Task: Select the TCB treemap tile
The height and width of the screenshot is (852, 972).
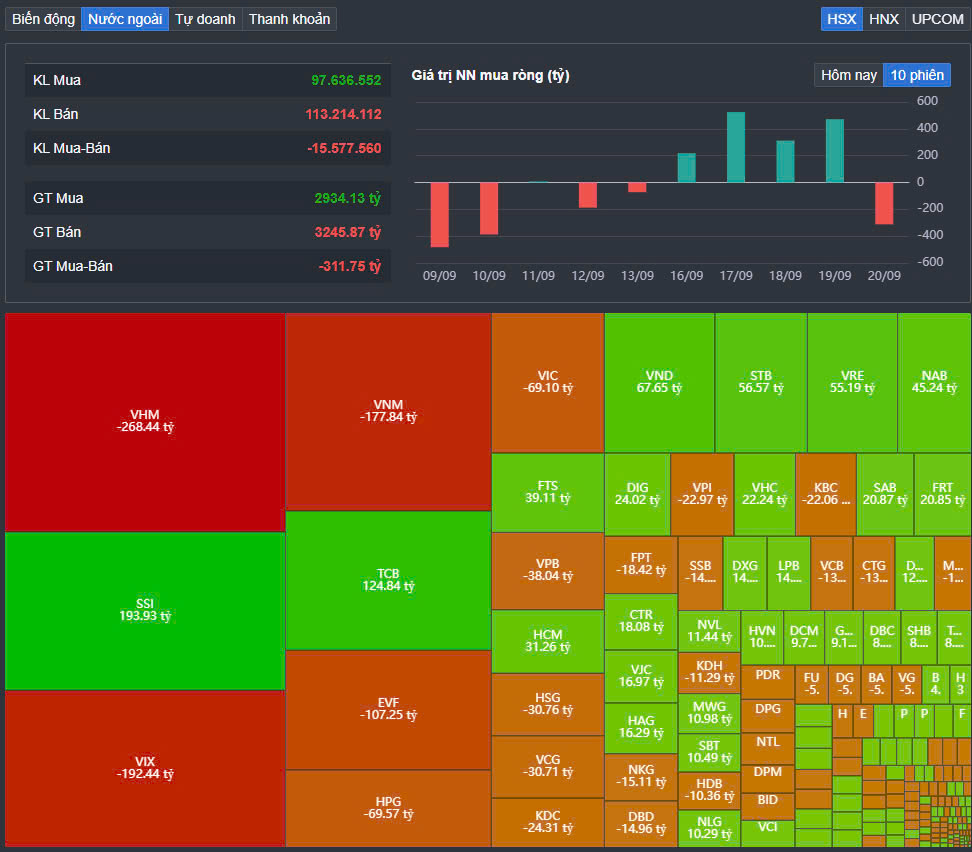Action: click(x=388, y=580)
